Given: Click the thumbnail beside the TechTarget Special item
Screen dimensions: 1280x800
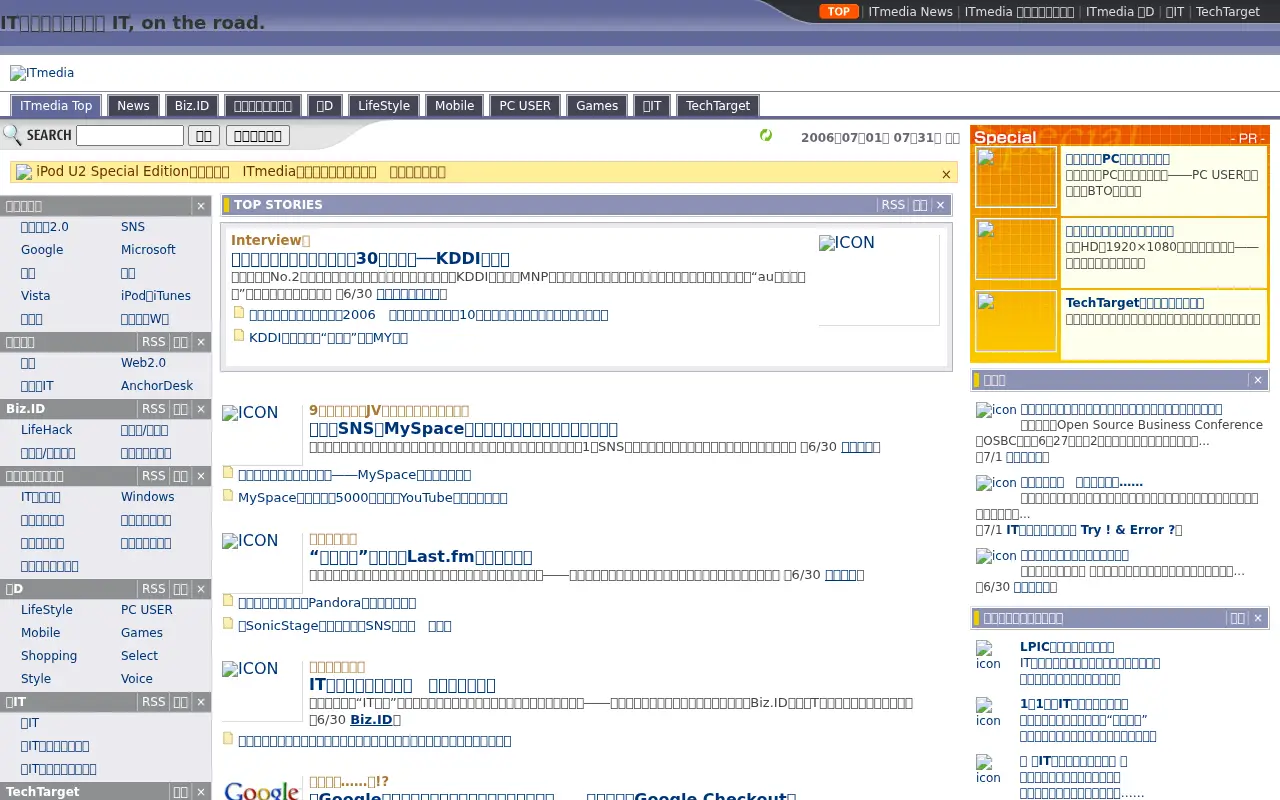Looking at the screenshot, I should pyautogui.click(x=1016, y=321).
